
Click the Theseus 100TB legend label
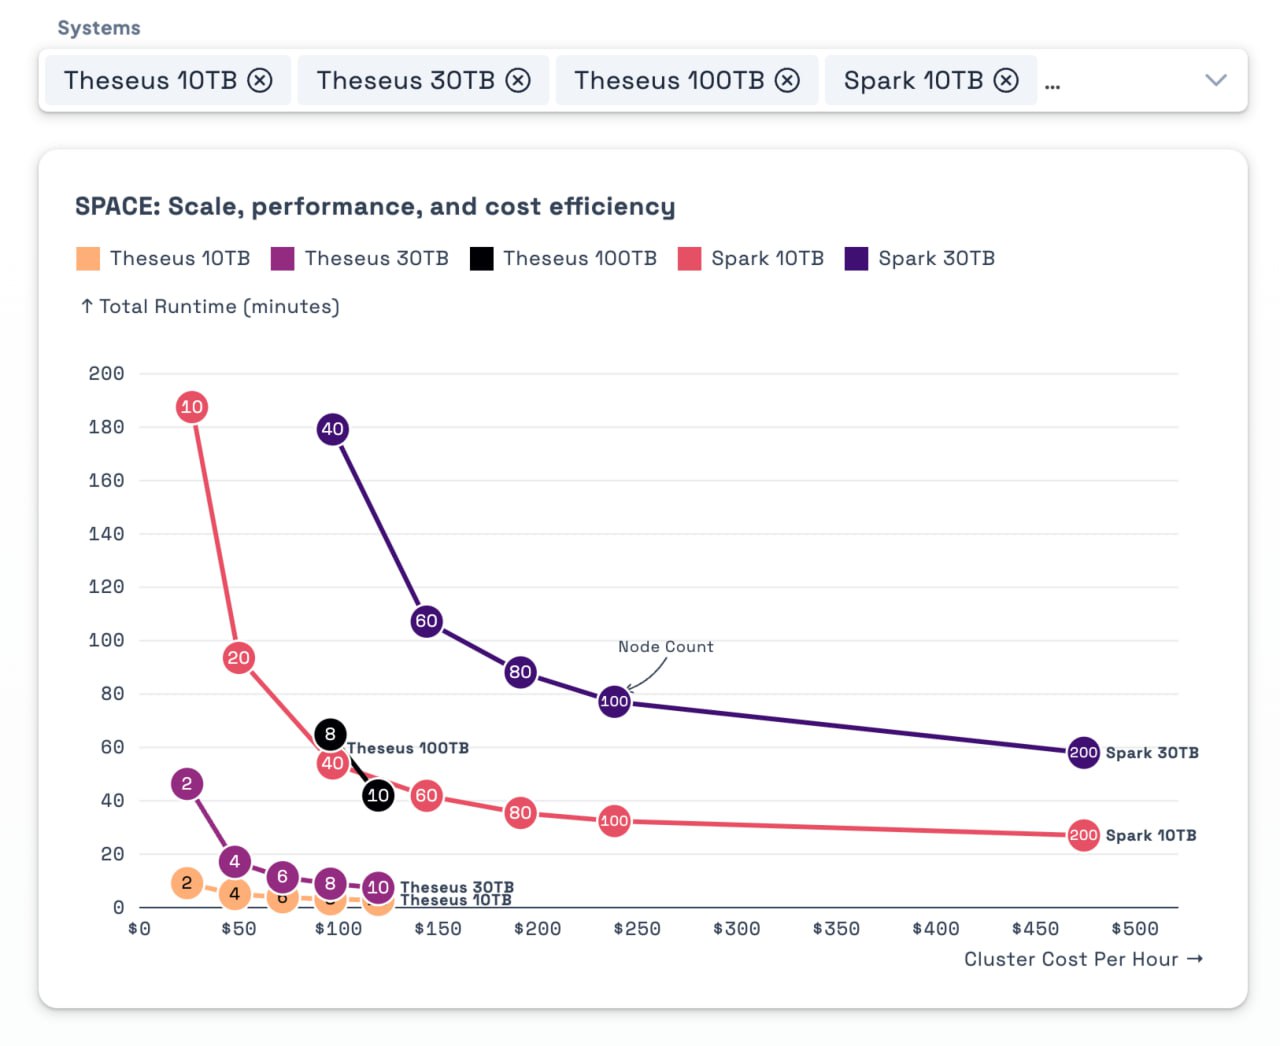[x=580, y=259]
